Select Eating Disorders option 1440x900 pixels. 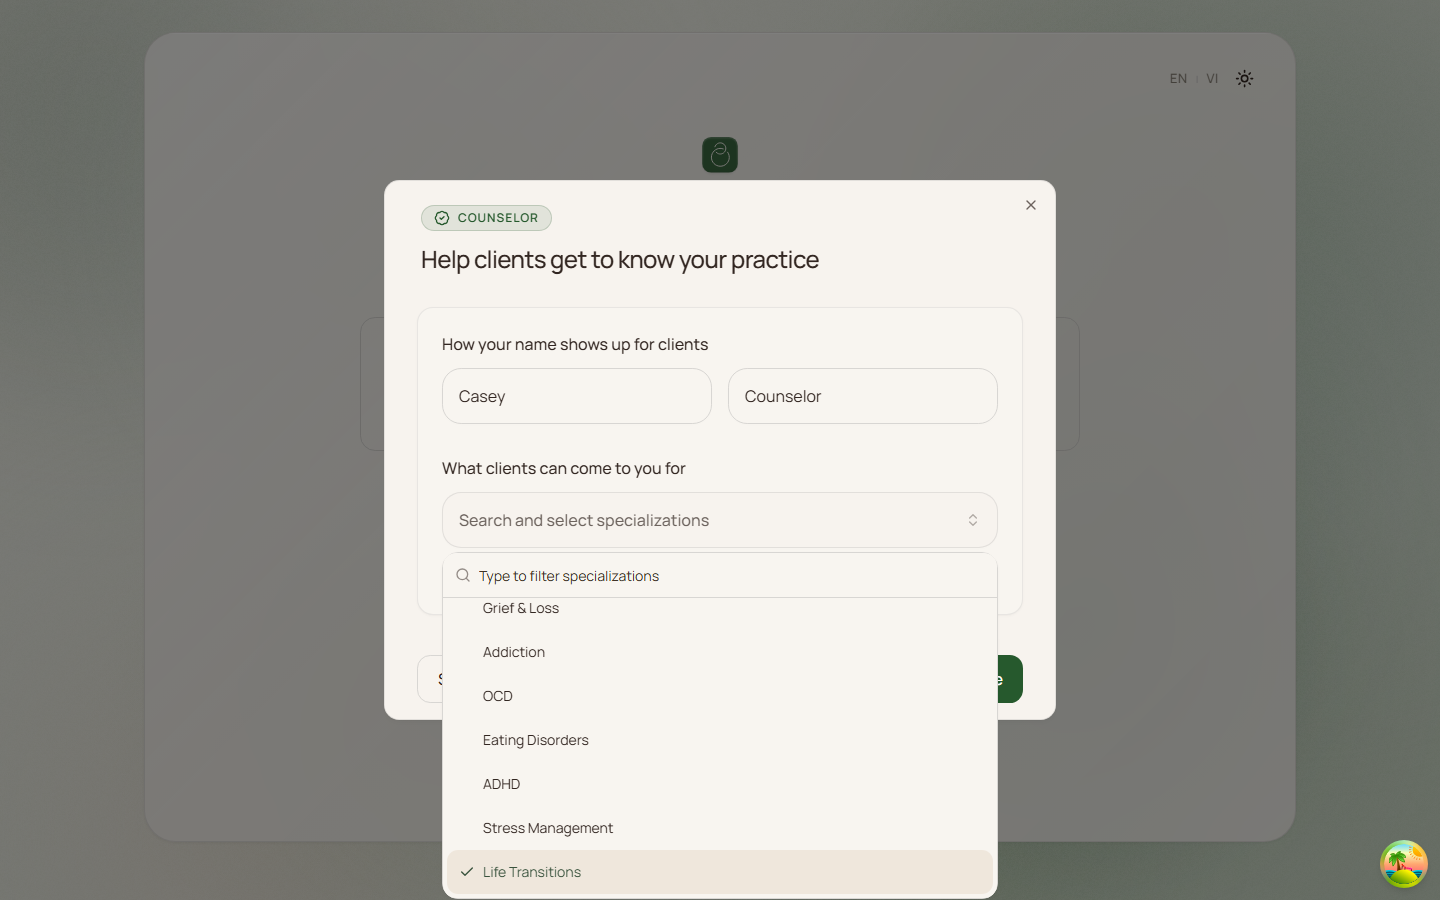536,740
